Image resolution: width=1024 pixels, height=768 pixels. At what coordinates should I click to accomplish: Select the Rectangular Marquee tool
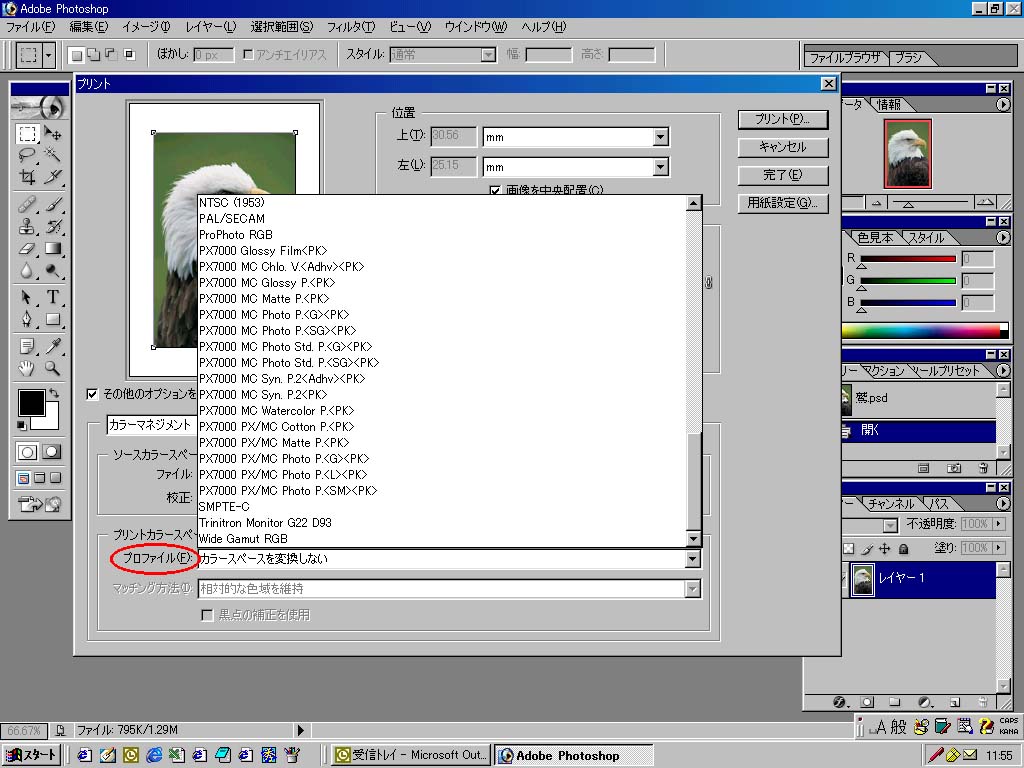point(28,134)
